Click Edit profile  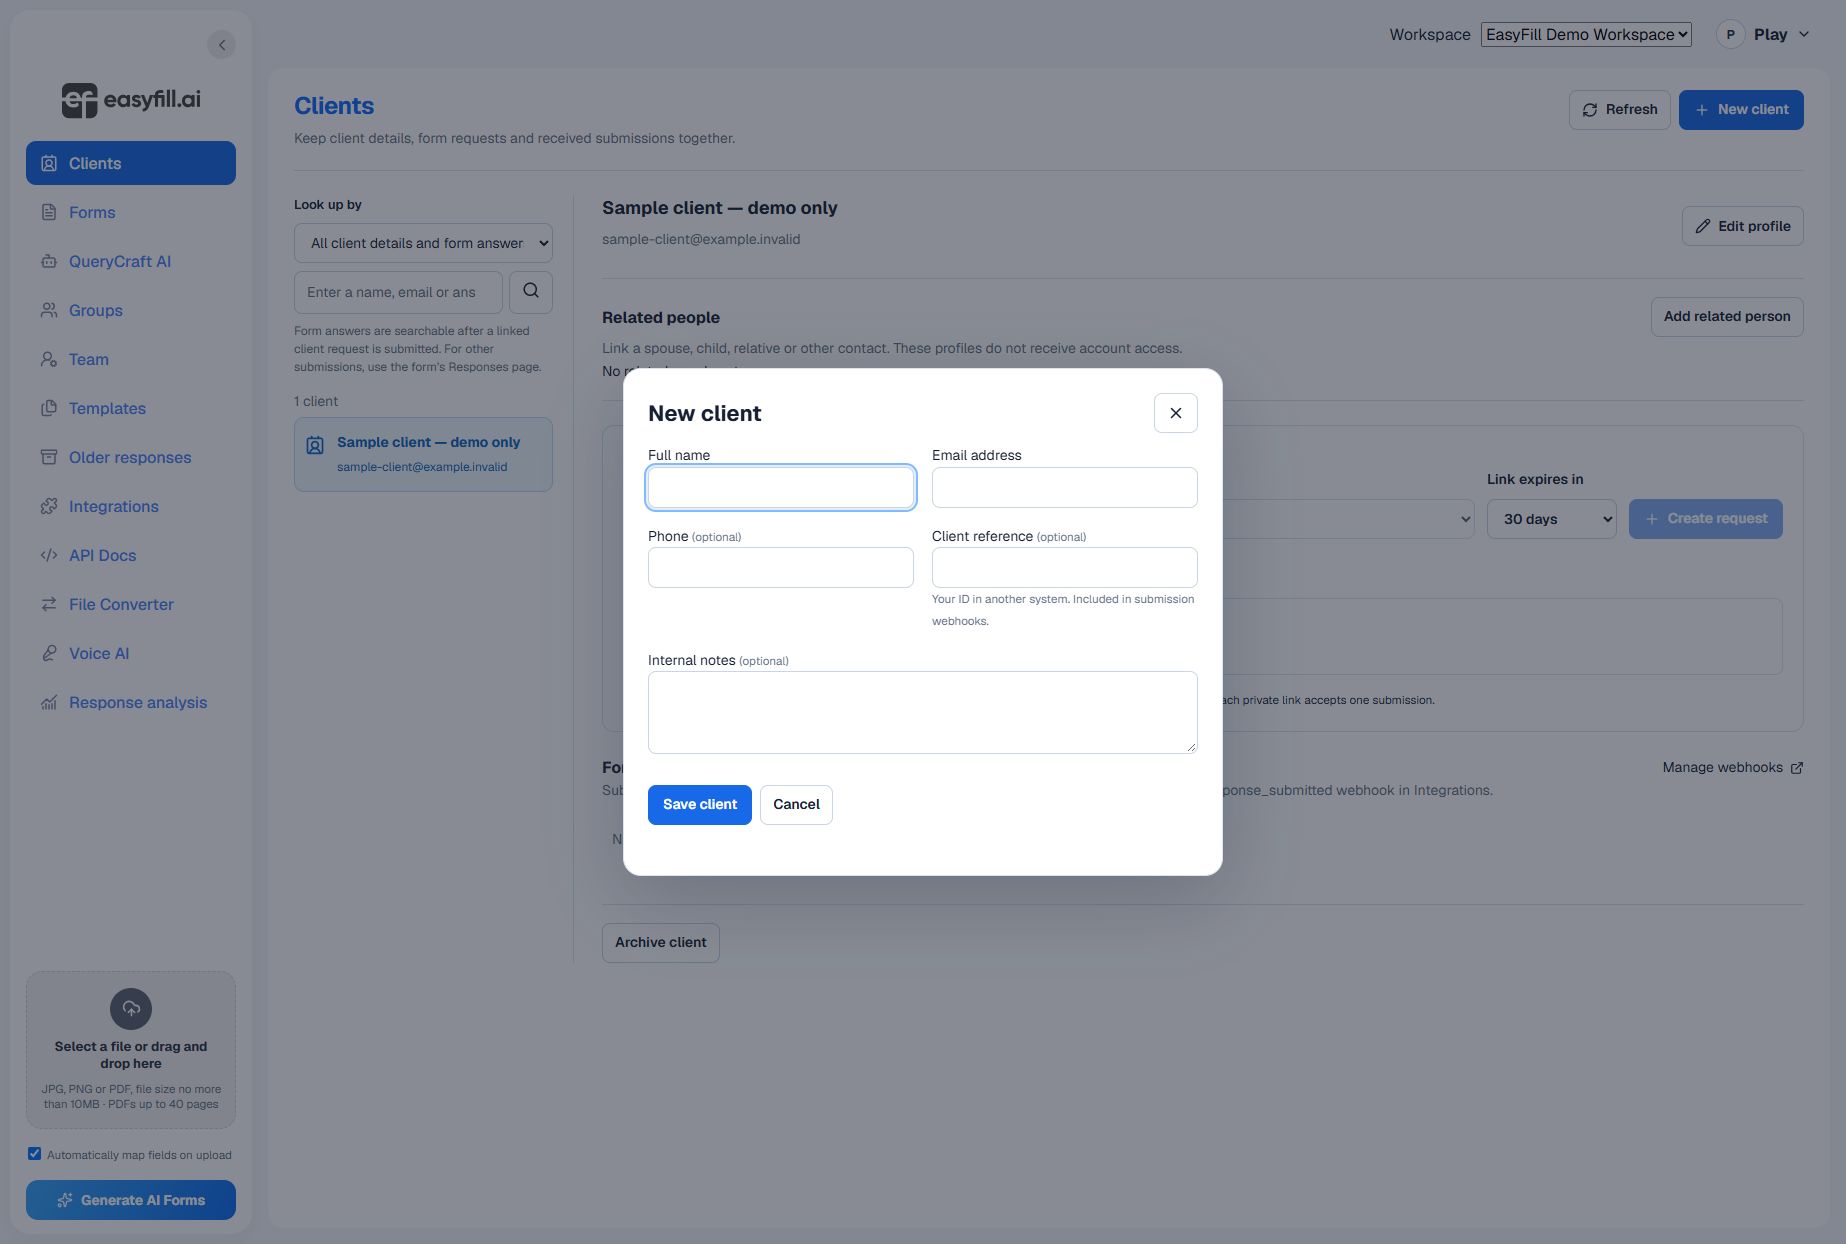pyautogui.click(x=1743, y=226)
